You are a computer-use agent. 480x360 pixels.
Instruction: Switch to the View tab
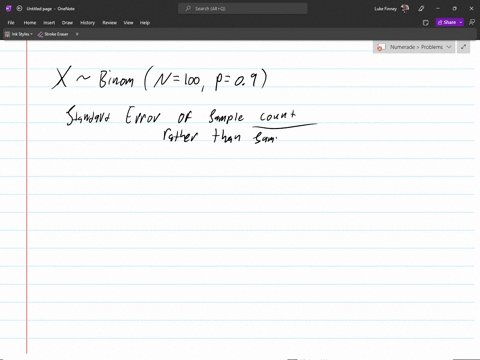click(128, 23)
